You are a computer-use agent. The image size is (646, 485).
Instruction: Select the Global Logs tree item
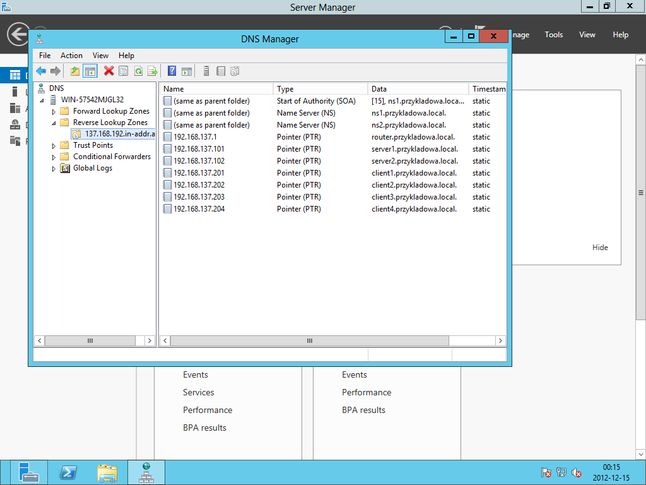coord(92,168)
